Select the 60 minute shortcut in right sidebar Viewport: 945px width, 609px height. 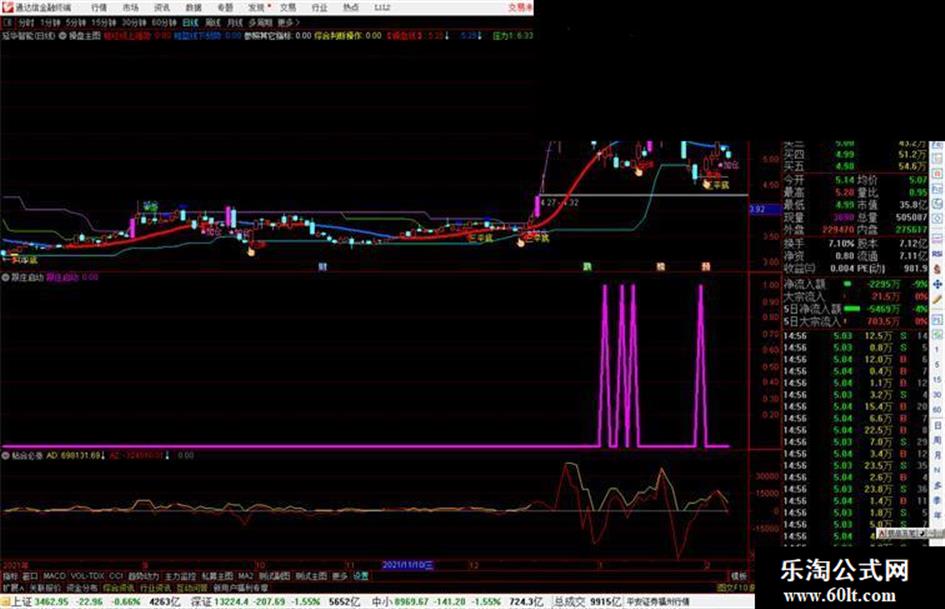click(937, 410)
